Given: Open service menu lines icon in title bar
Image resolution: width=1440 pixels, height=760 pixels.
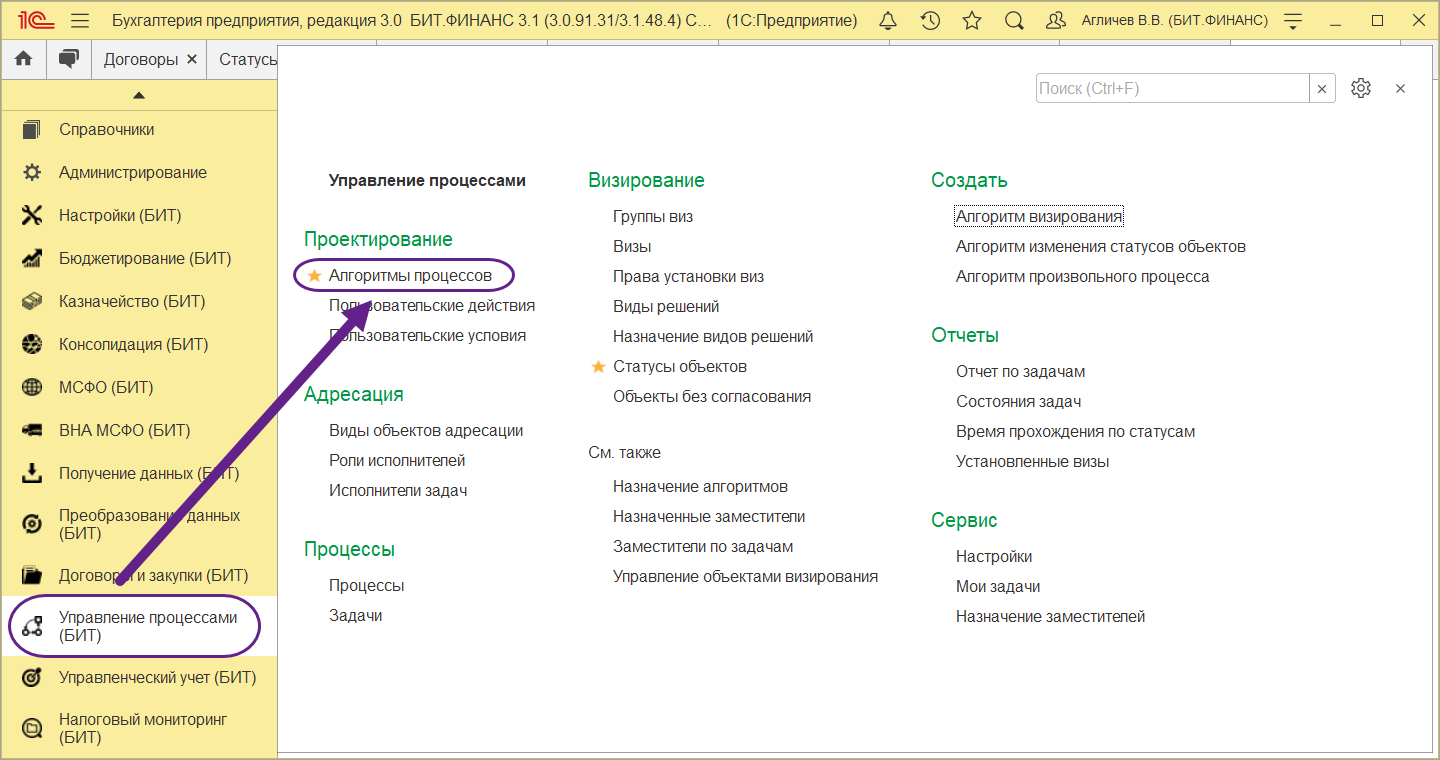Looking at the screenshot, I should [x=1293, y=20].
